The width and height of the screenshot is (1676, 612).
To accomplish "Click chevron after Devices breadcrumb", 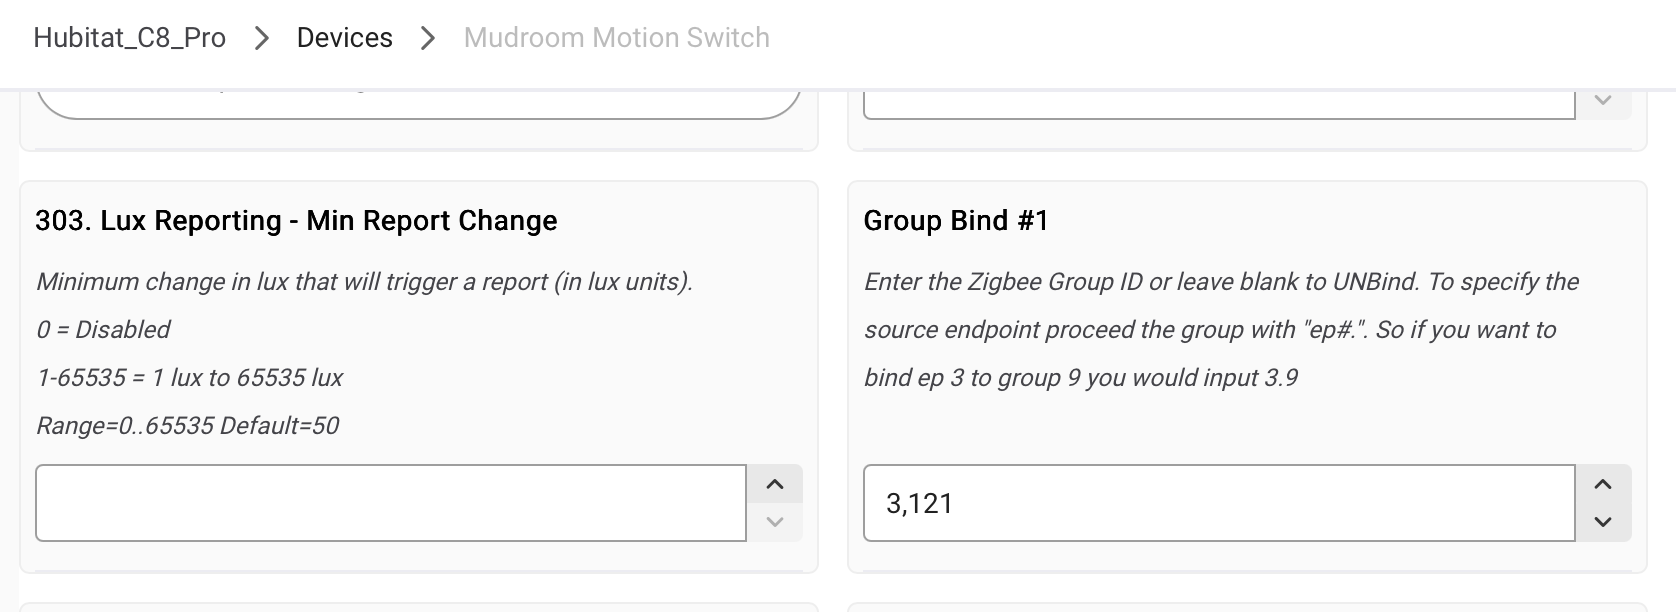I will [428, 38].
